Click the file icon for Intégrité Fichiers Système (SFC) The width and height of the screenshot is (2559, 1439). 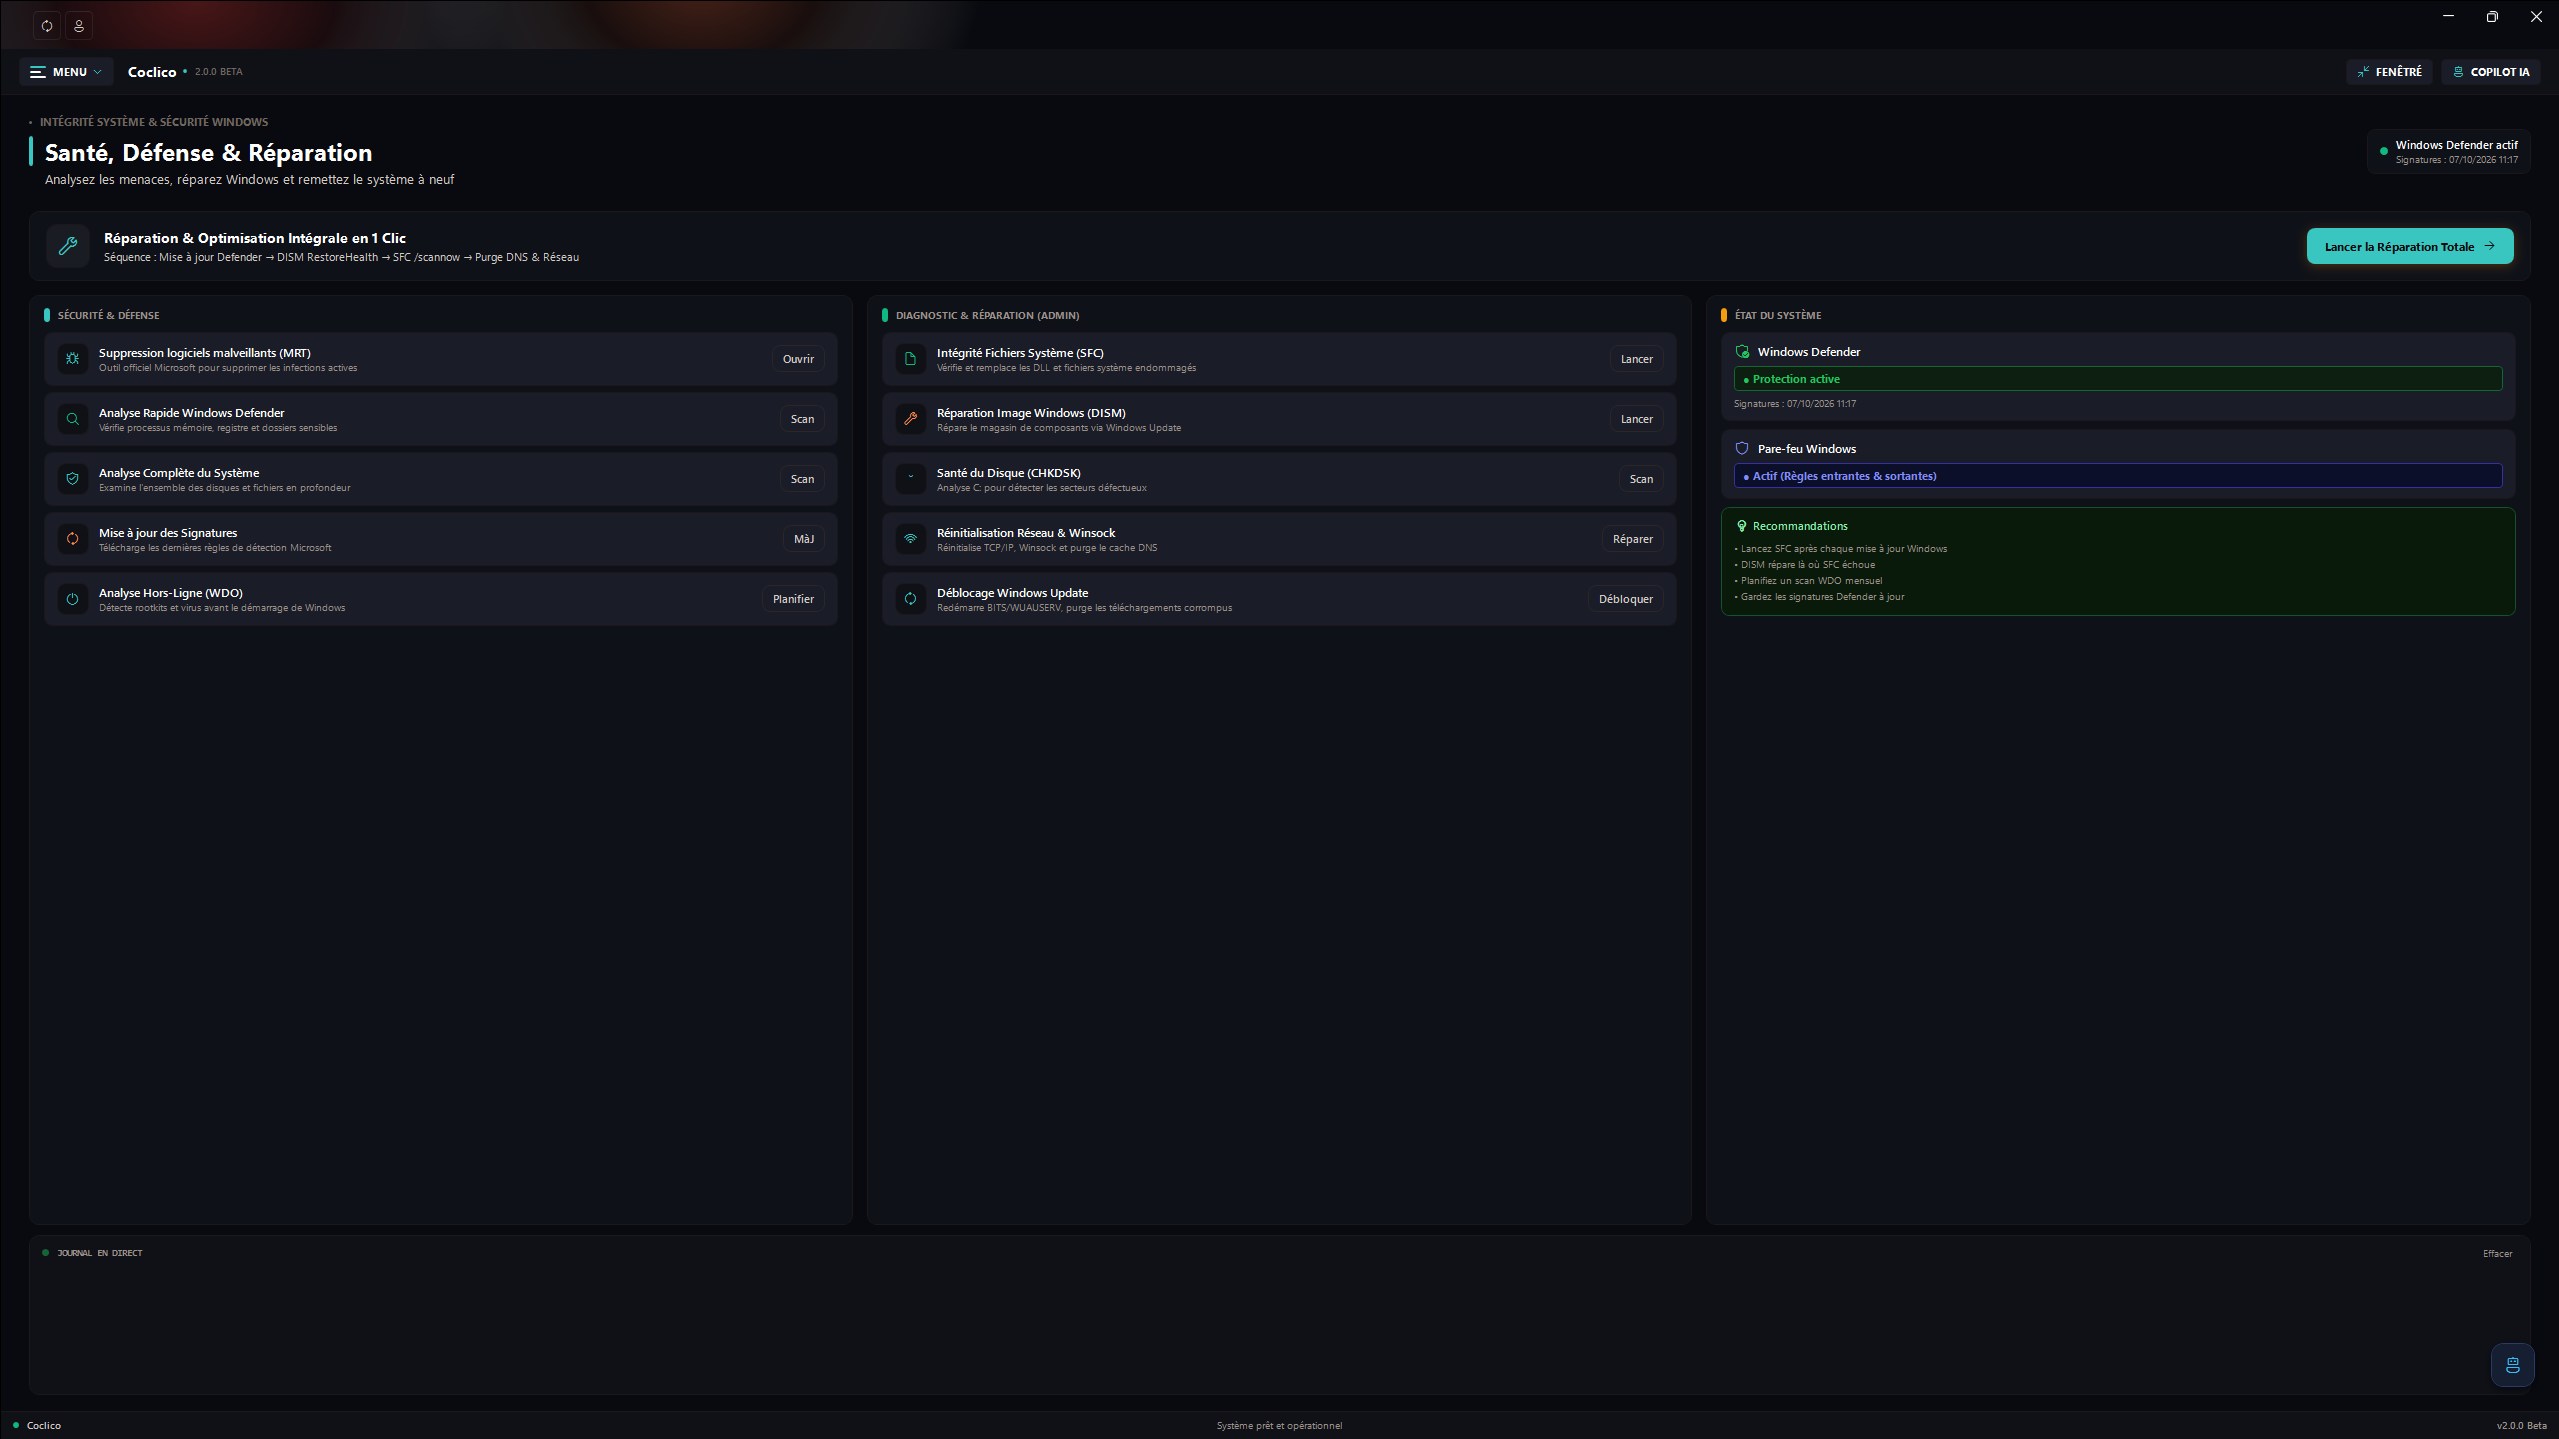tap(910, 359)
